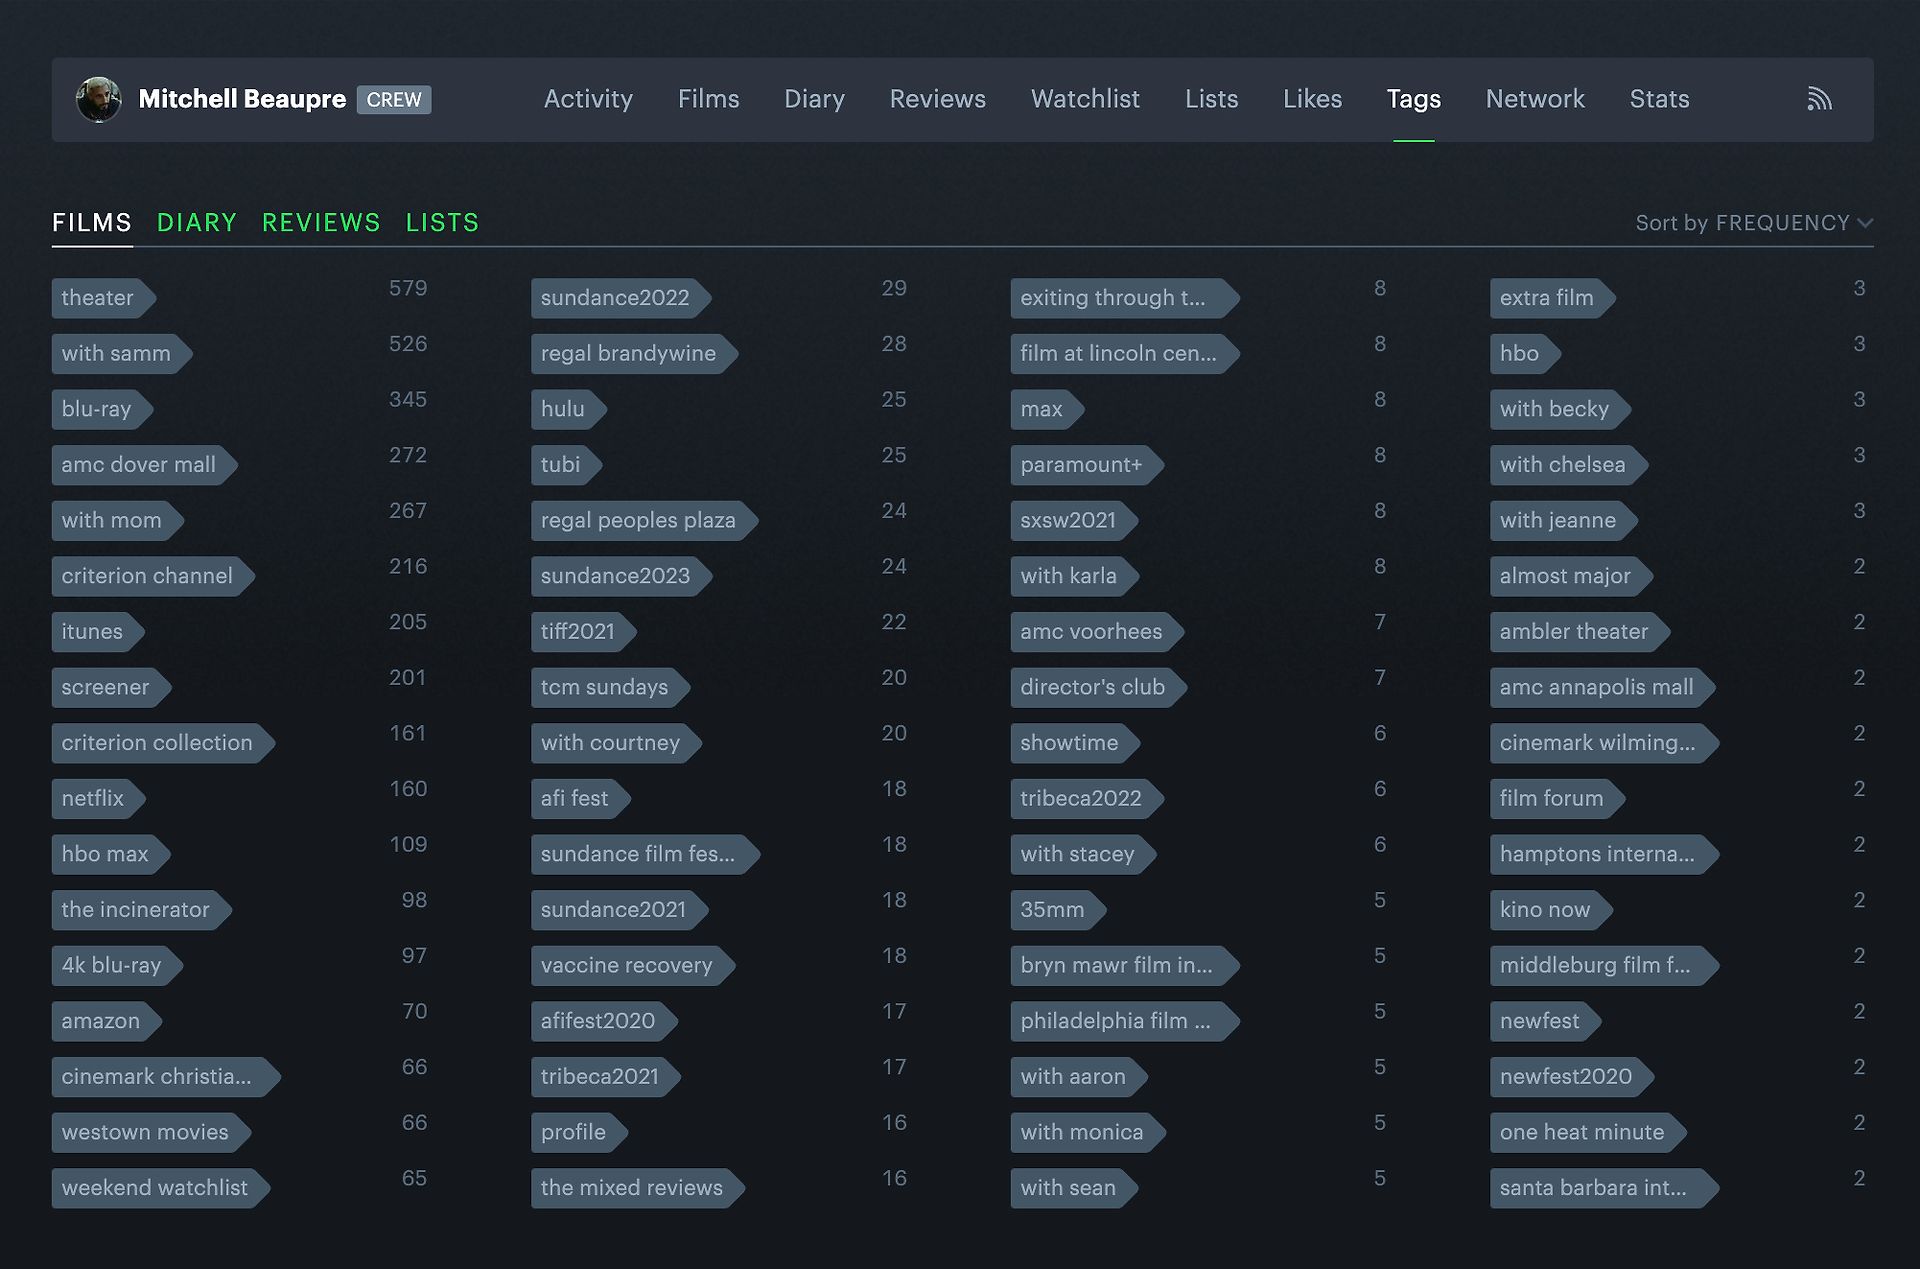Select the sundance2022 tag
Image resolution: width=1920 pixels, height=1269 pixels.
[615, 298]
